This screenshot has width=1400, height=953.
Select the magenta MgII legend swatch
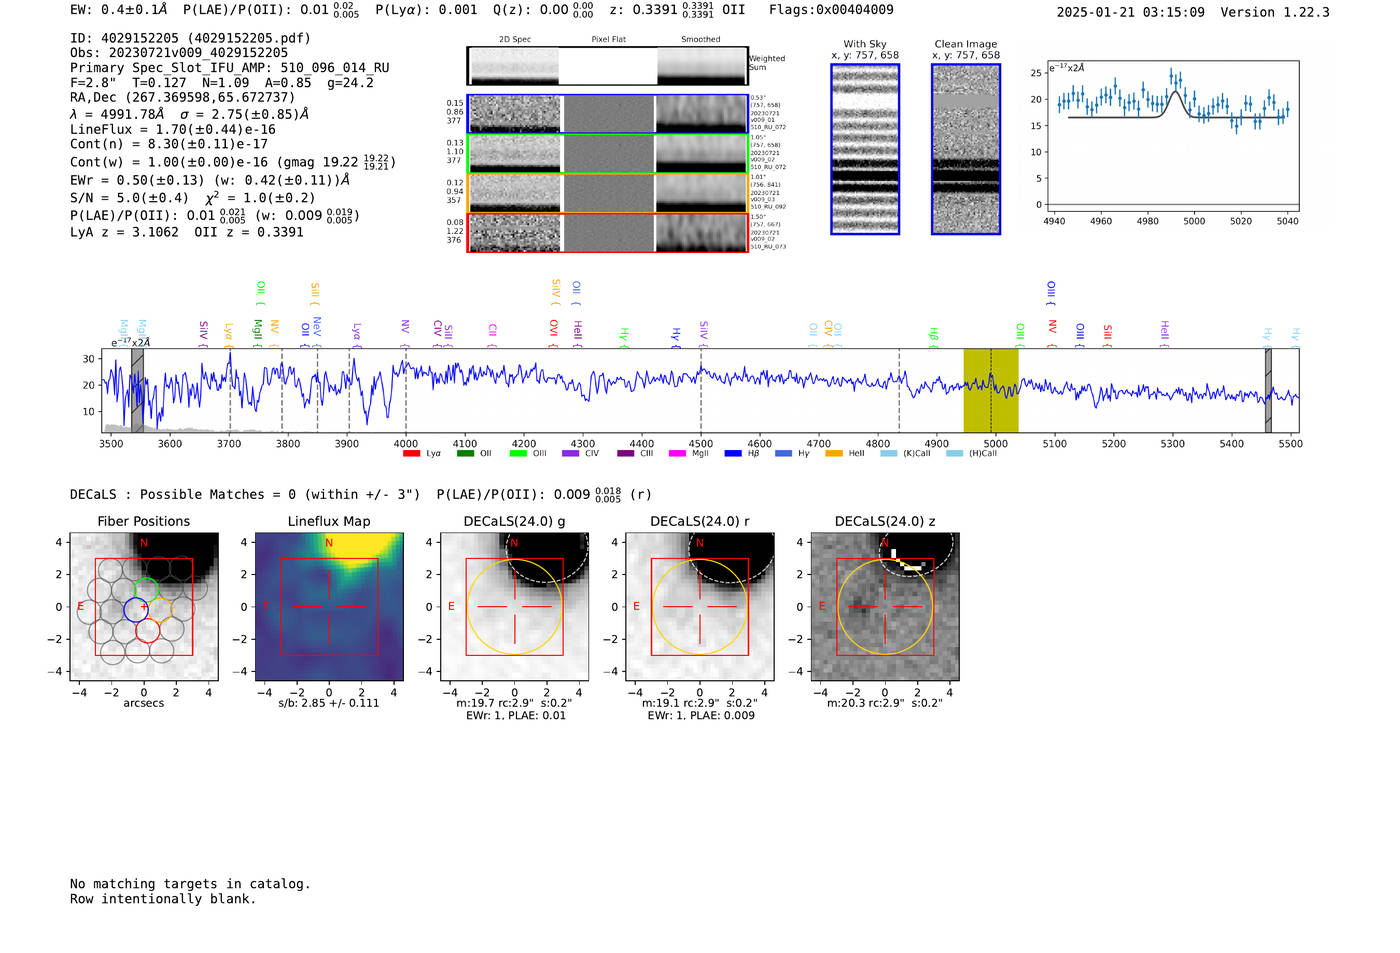677,454
